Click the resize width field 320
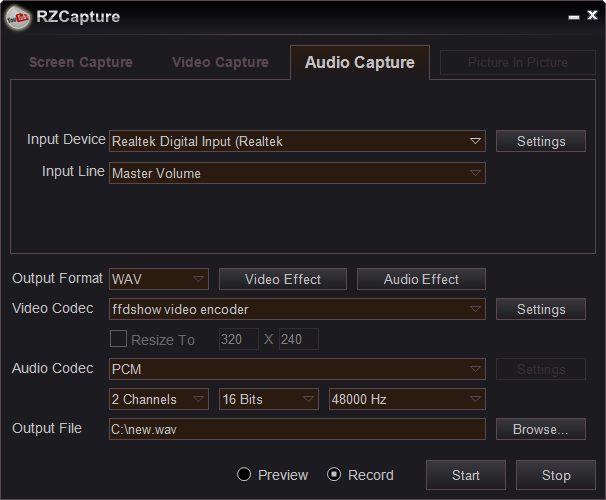The width and height of the screenshot is (606, 500). pos(238,339)
